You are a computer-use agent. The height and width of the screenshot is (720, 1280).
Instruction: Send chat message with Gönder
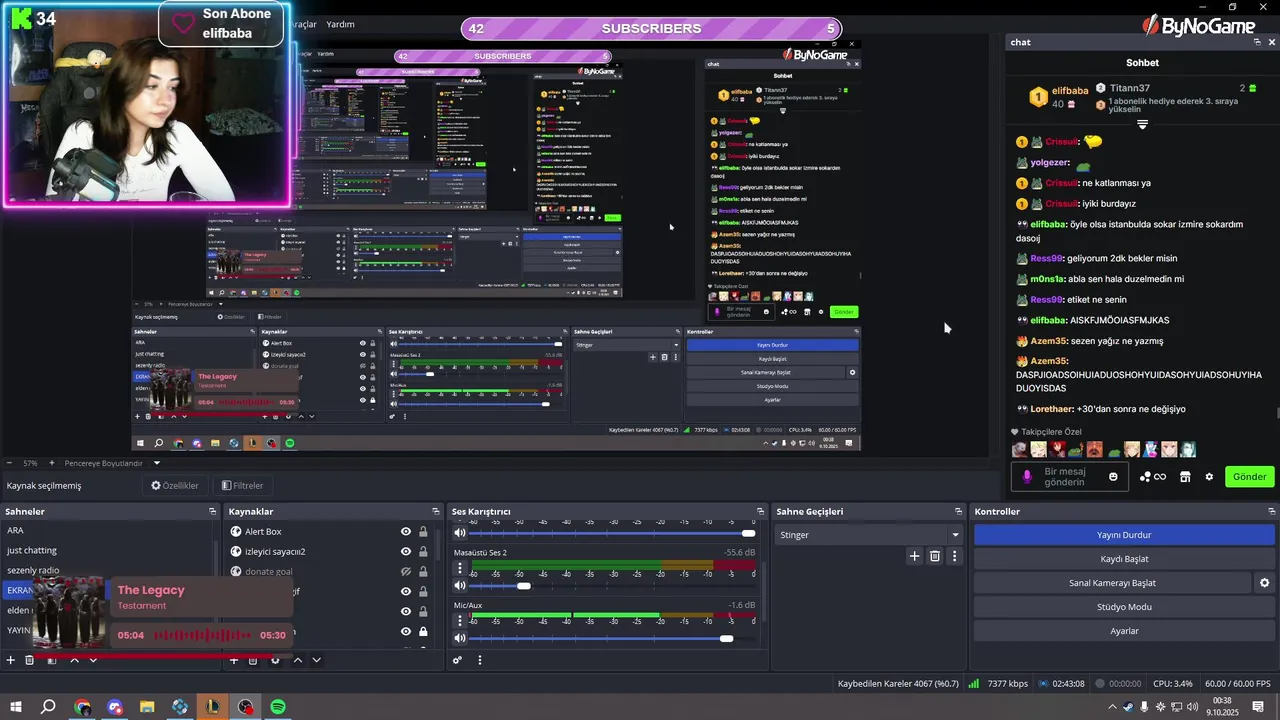click(1249, 477)
